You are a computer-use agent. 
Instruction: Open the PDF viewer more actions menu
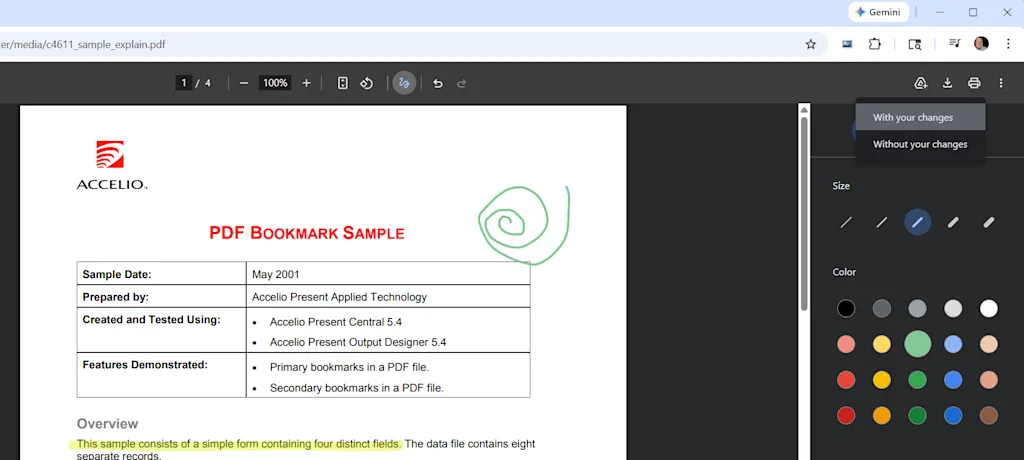click(1001, 83)
